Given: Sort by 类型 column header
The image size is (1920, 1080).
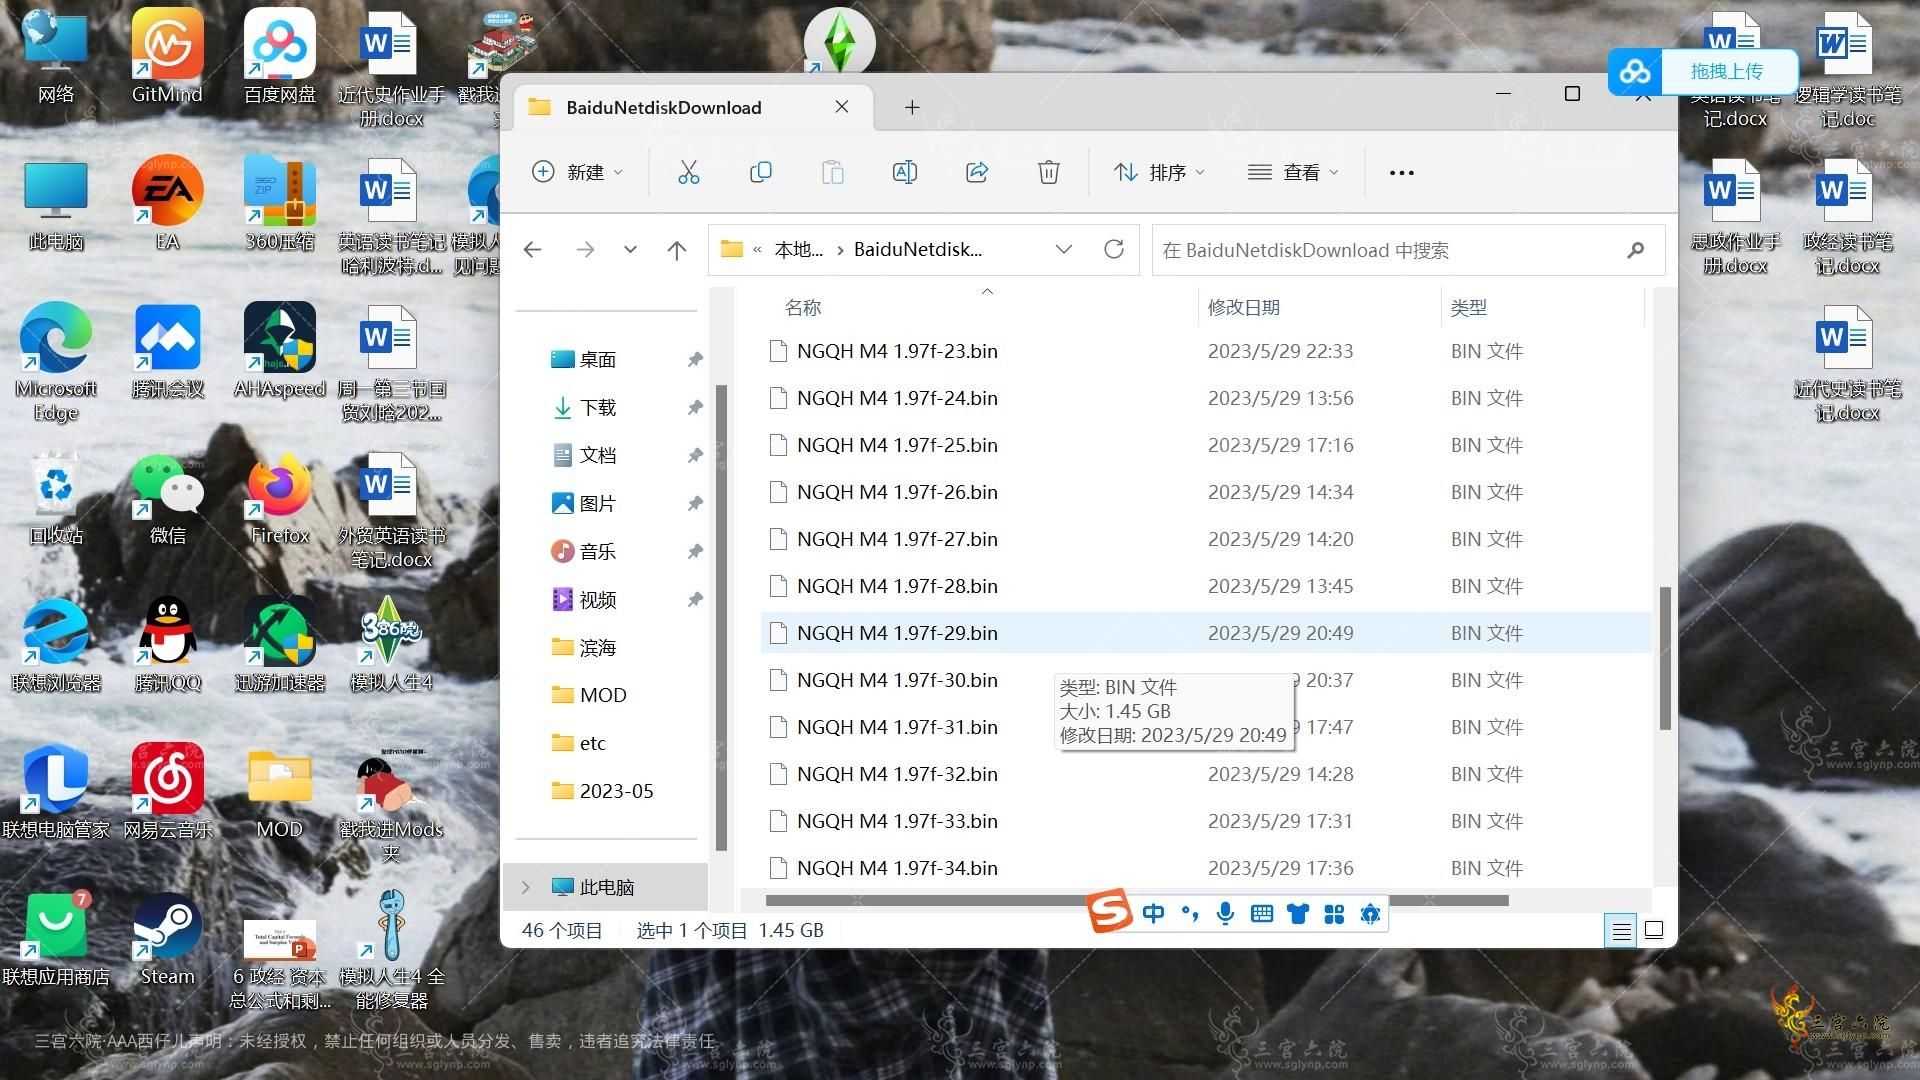Looking at the screenshot, I should point(1468,307).
